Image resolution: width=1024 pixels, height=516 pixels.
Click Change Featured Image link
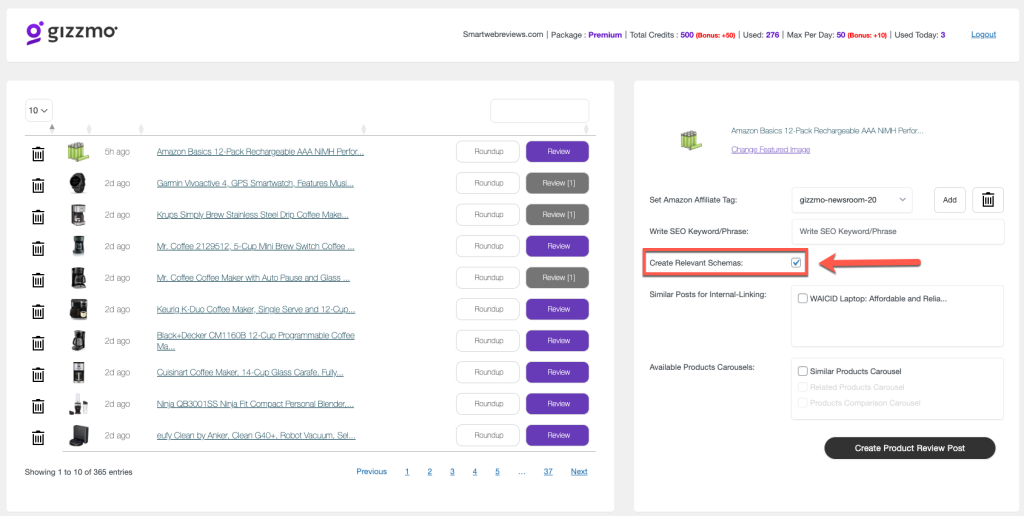(x=770, y=150)
